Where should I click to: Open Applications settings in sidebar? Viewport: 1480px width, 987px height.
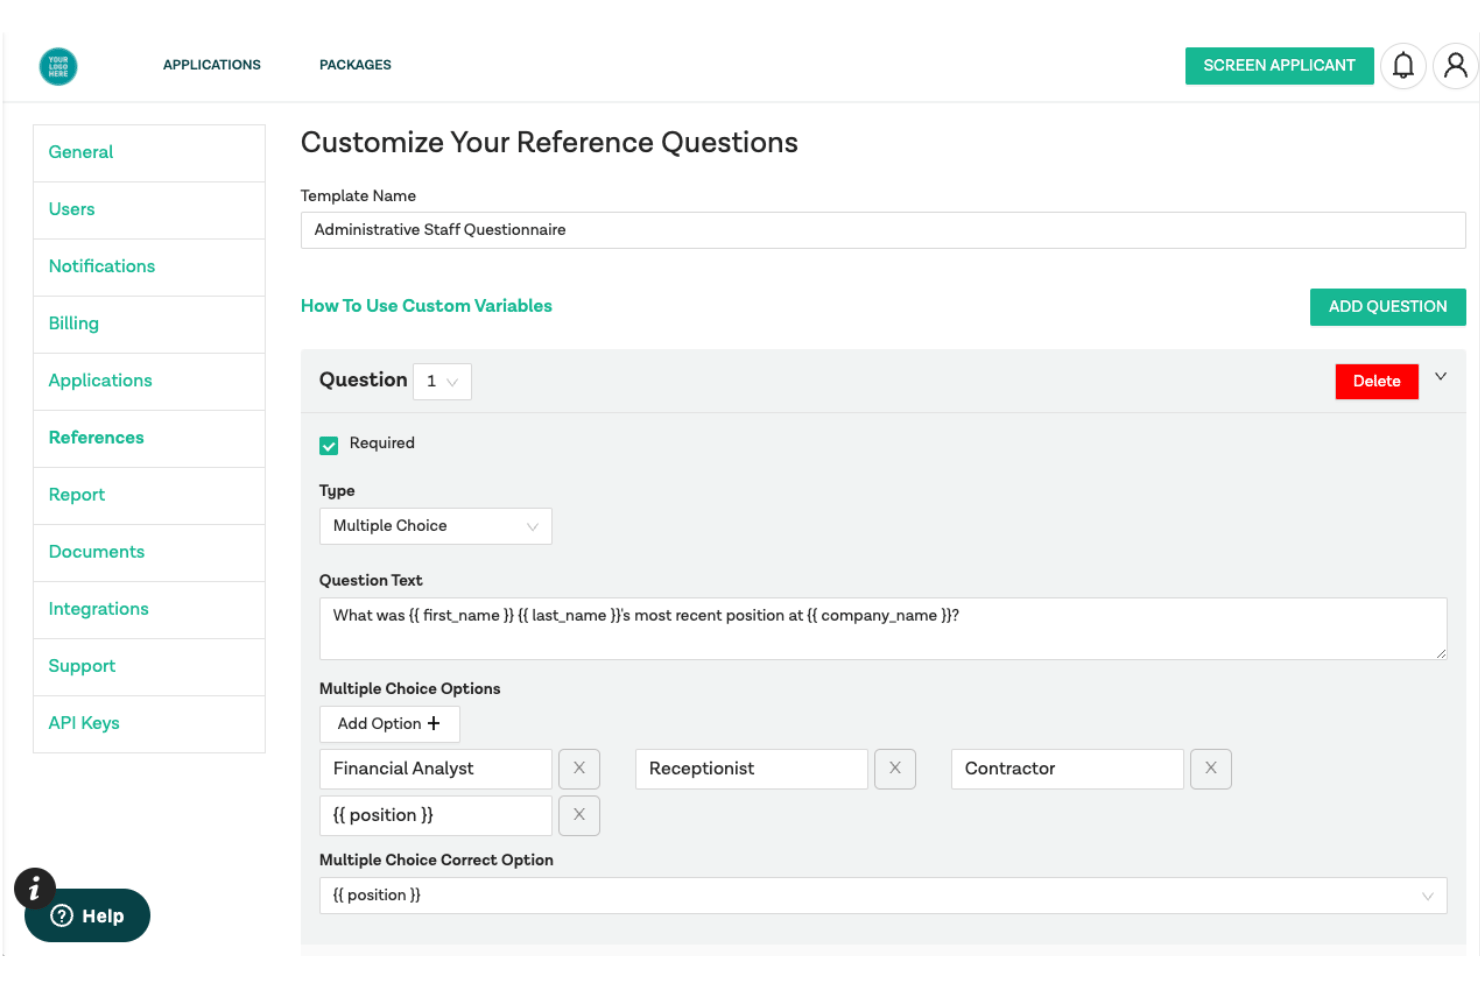149,381
